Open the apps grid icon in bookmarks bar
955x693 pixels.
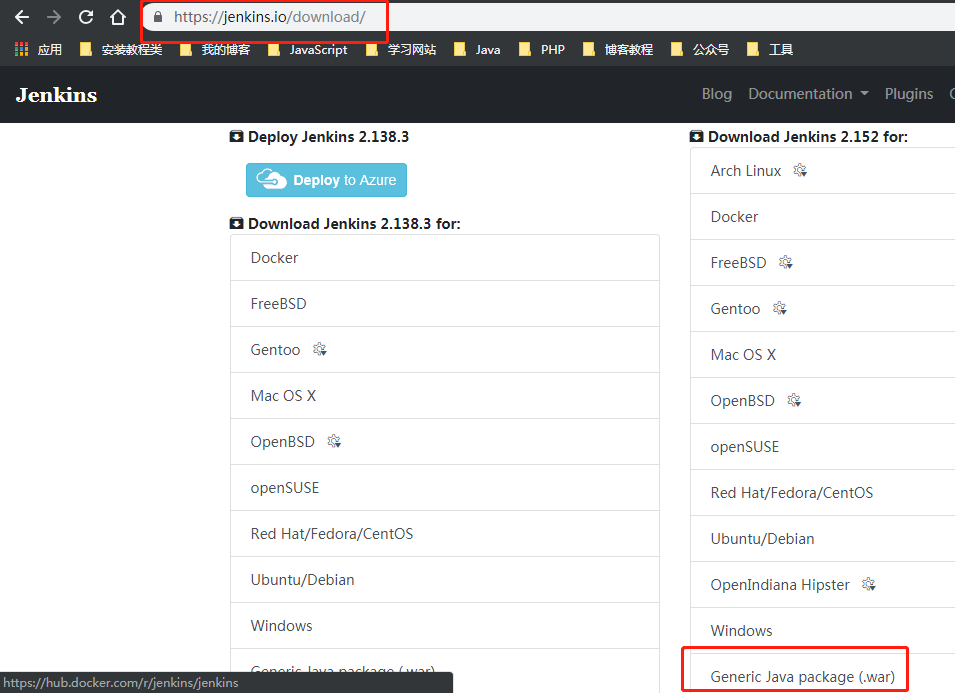21,49
